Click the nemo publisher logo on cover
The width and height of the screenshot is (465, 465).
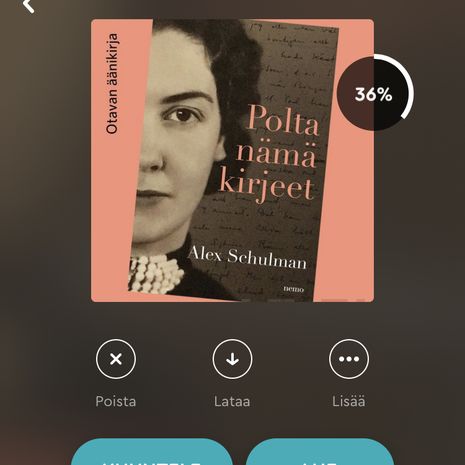point(293,289)
